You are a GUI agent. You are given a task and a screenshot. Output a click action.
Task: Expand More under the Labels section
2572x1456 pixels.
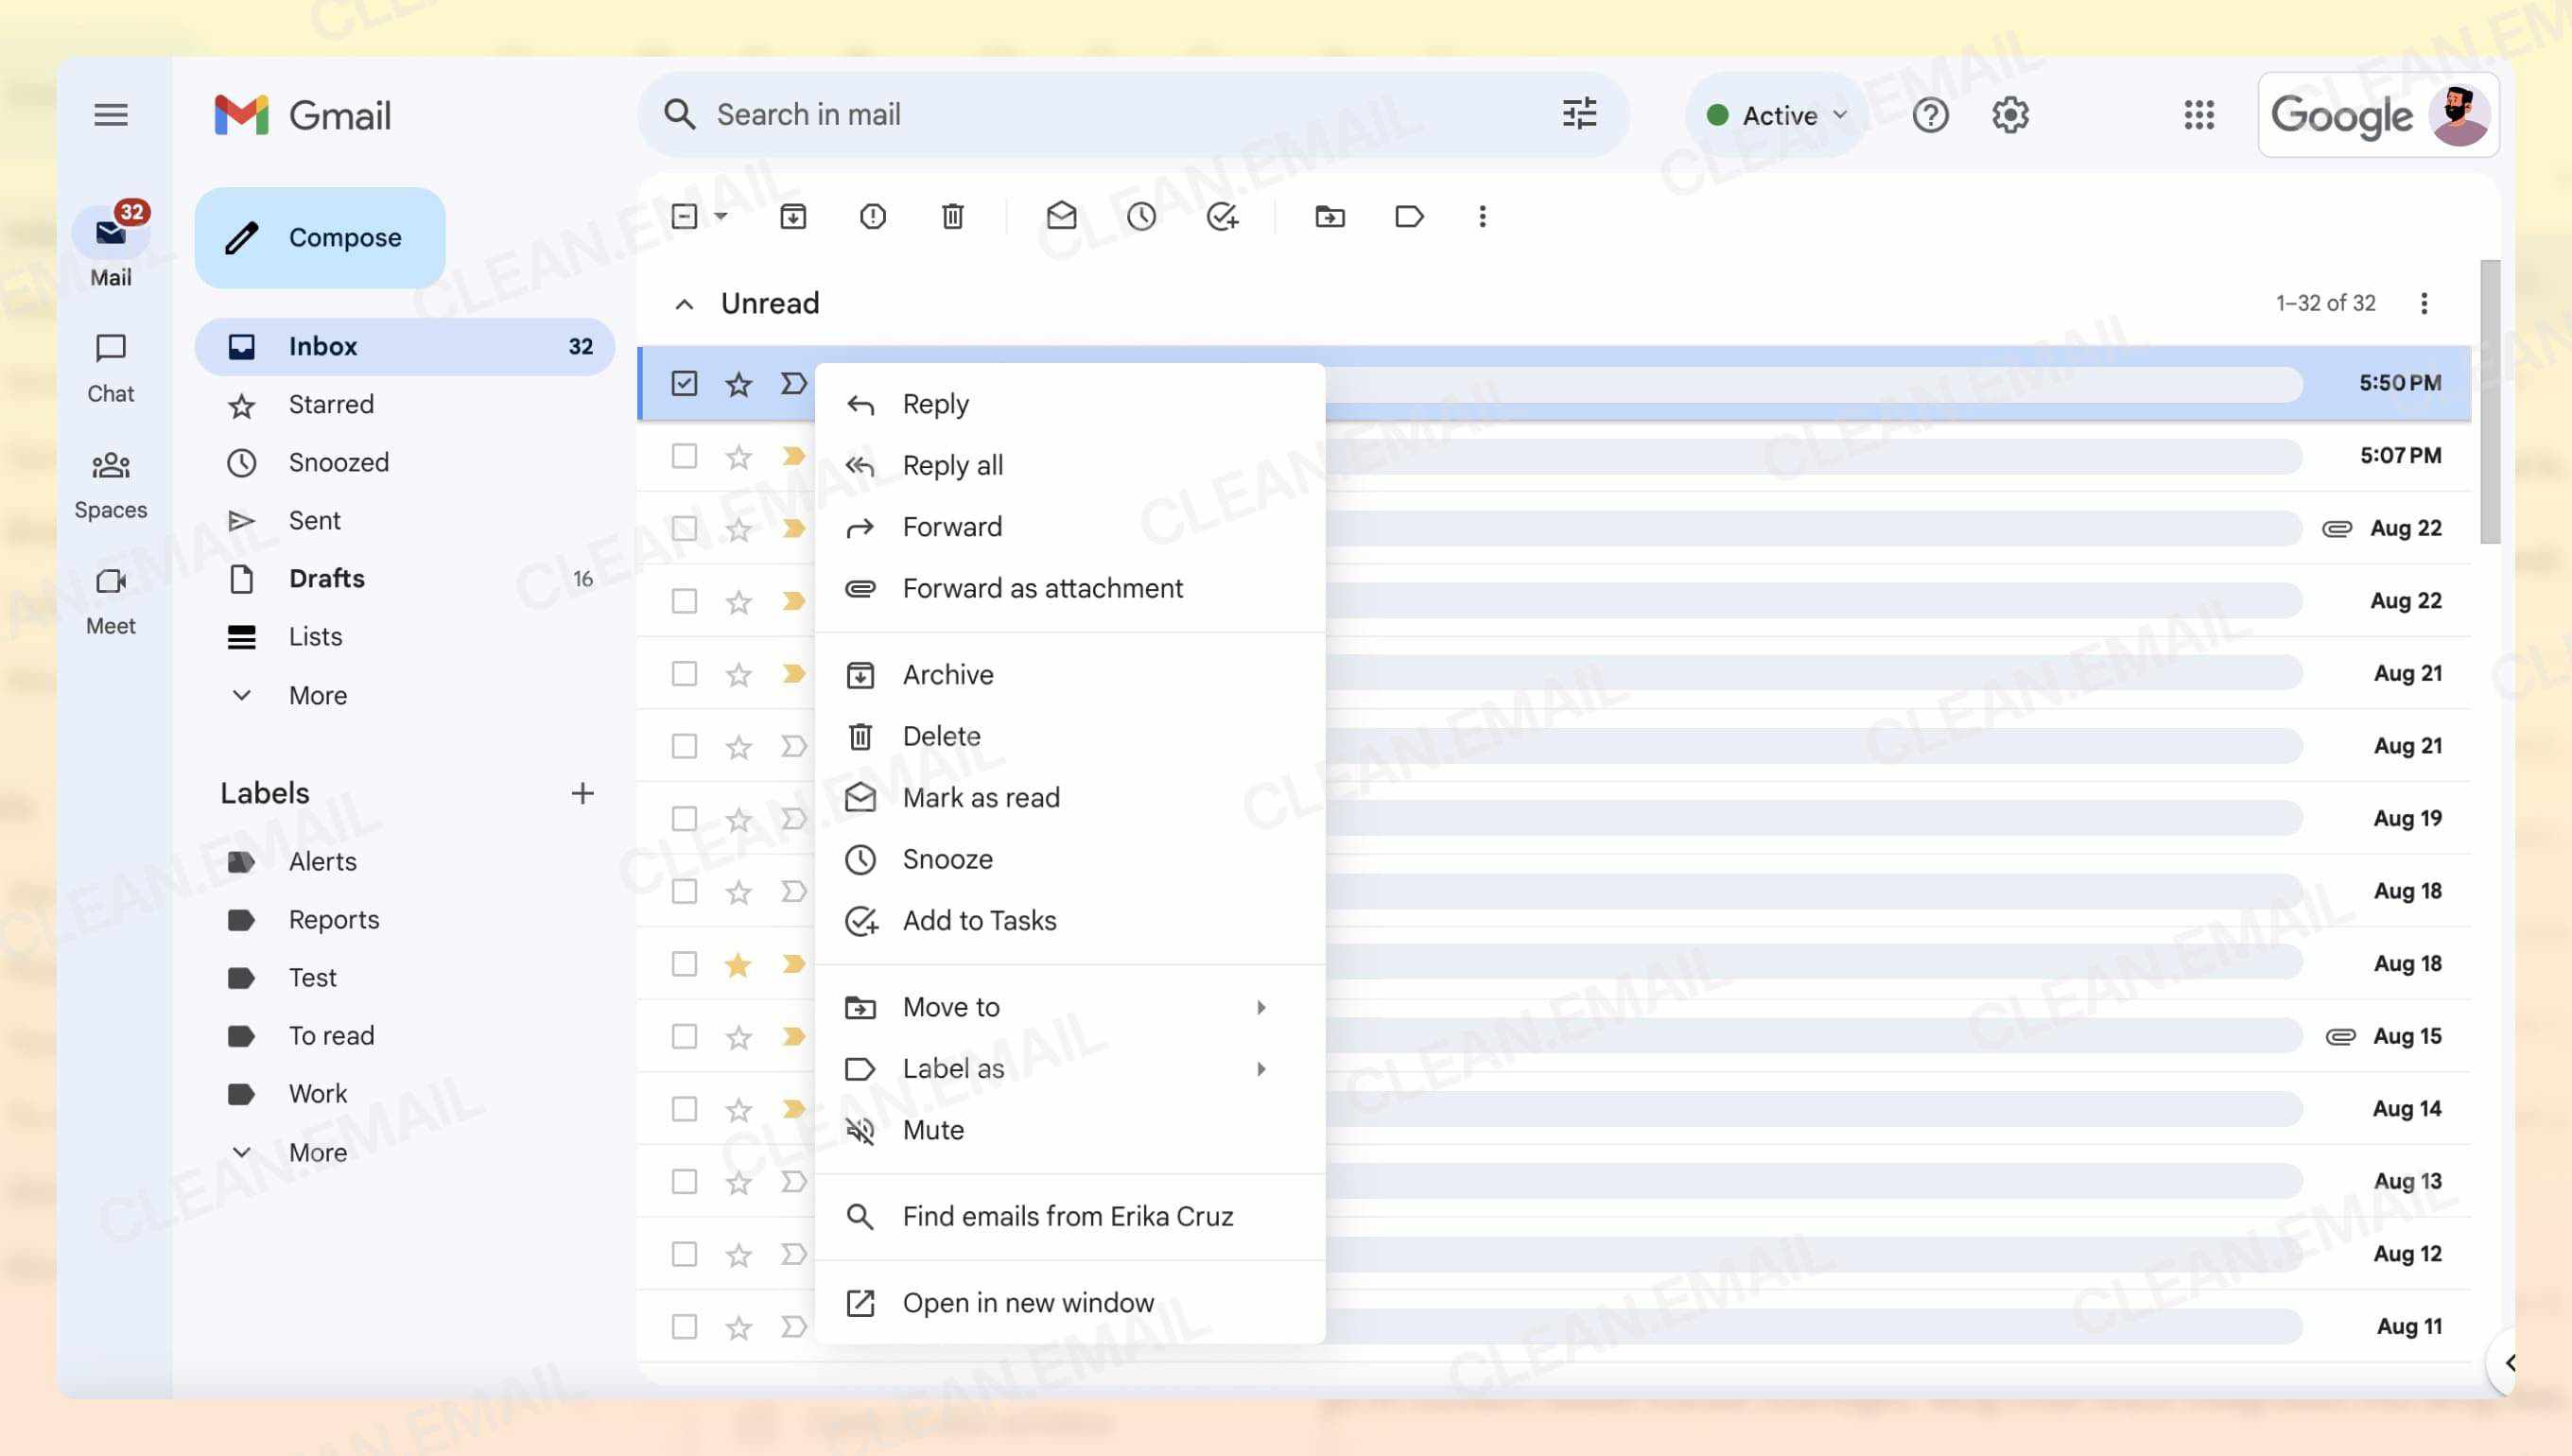318,1152
